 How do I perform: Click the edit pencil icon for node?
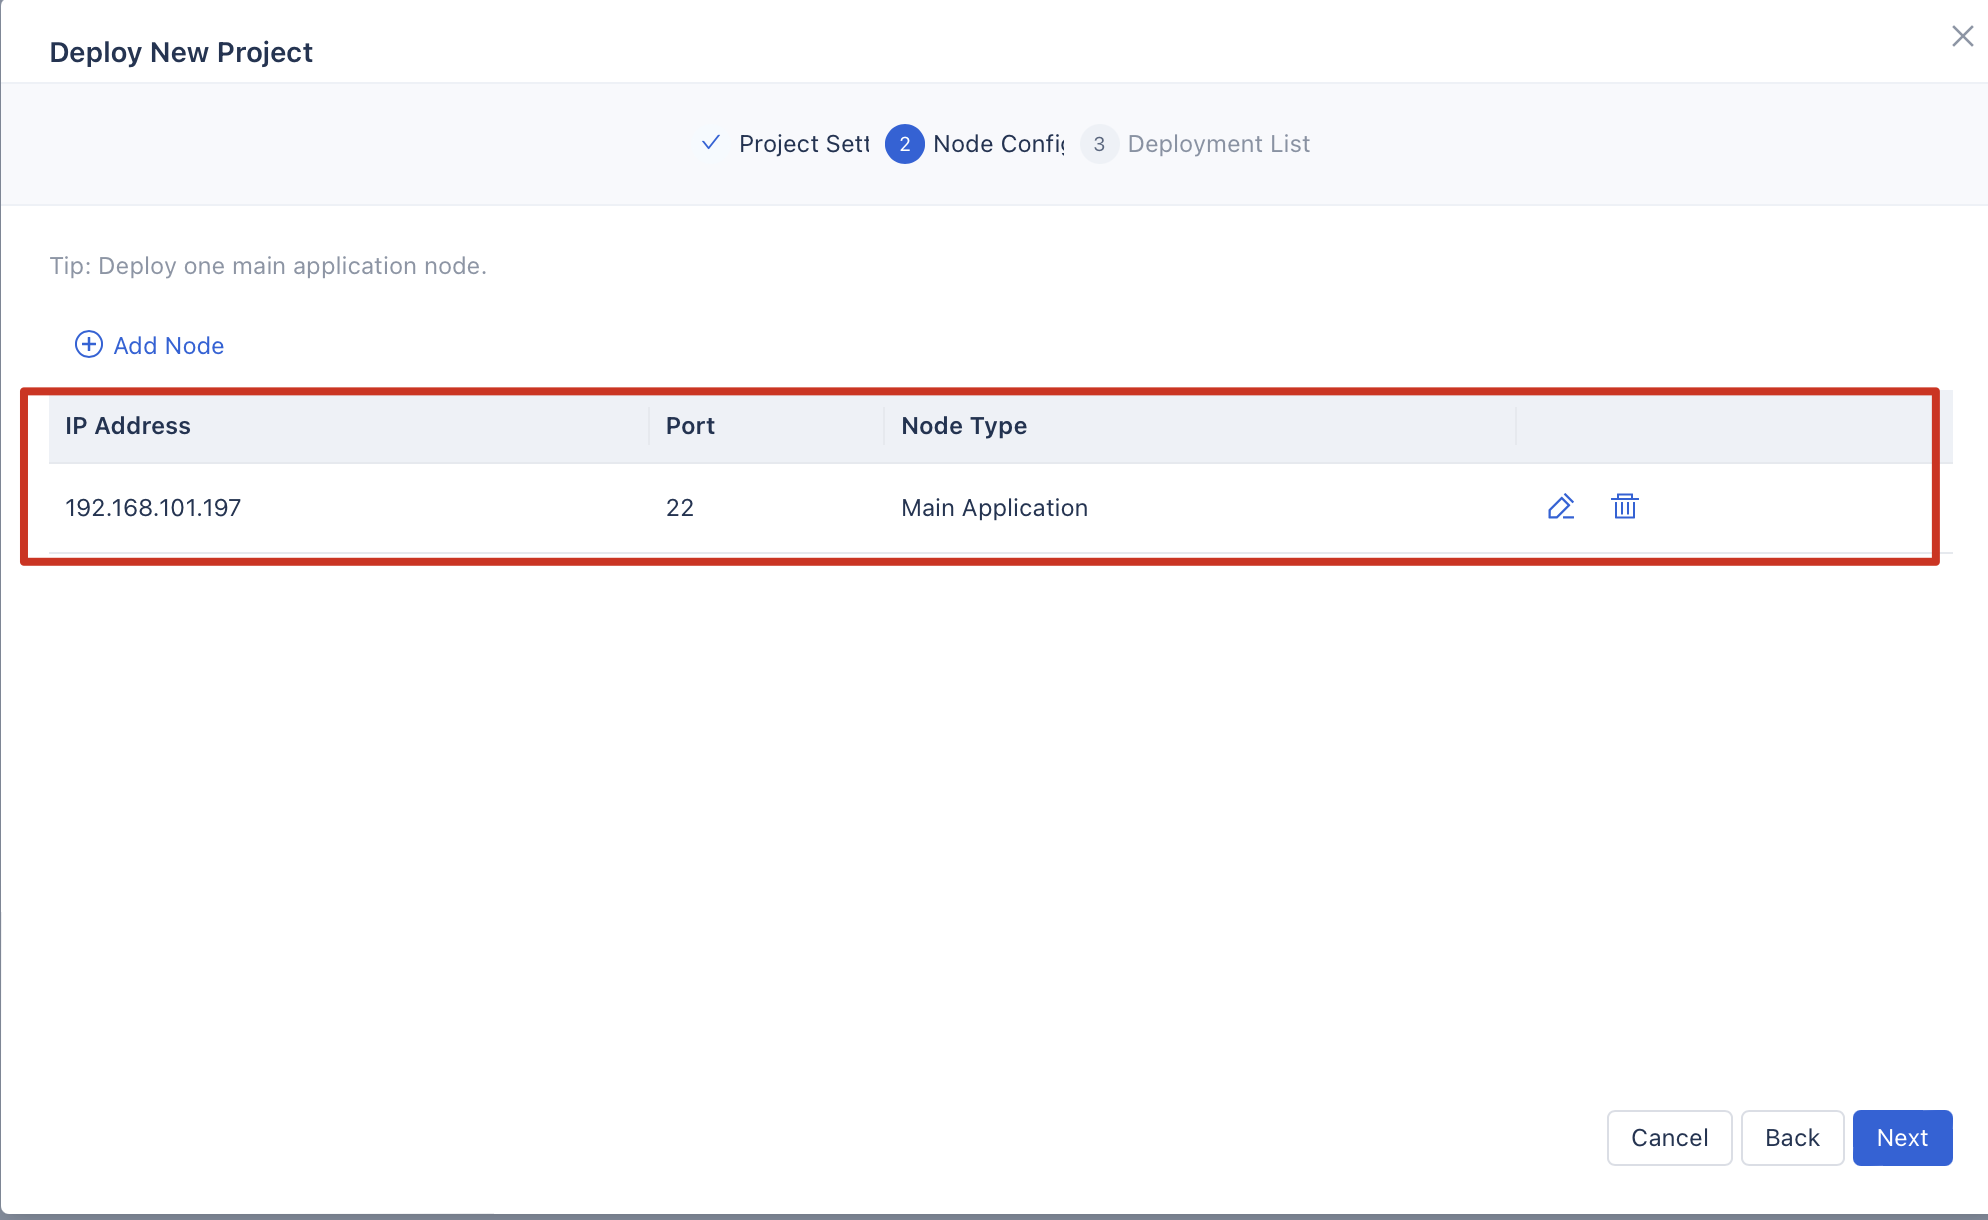tap(1560, 507)
